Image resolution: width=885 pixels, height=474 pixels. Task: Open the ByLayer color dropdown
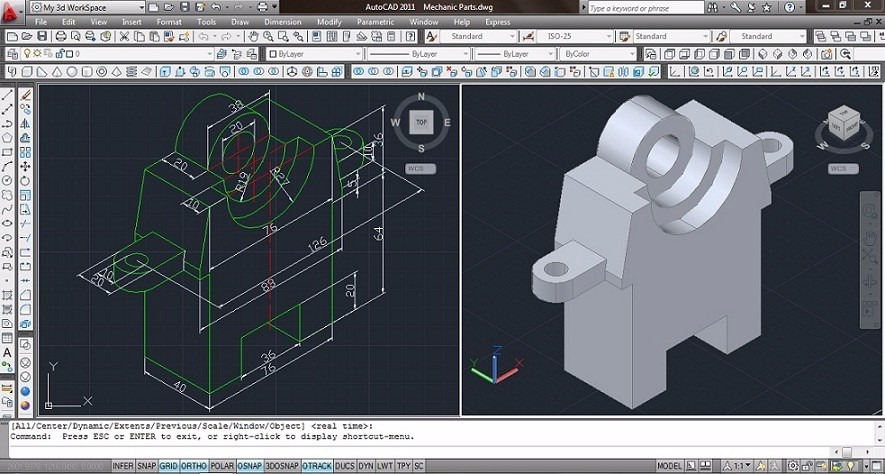[314, 54]
